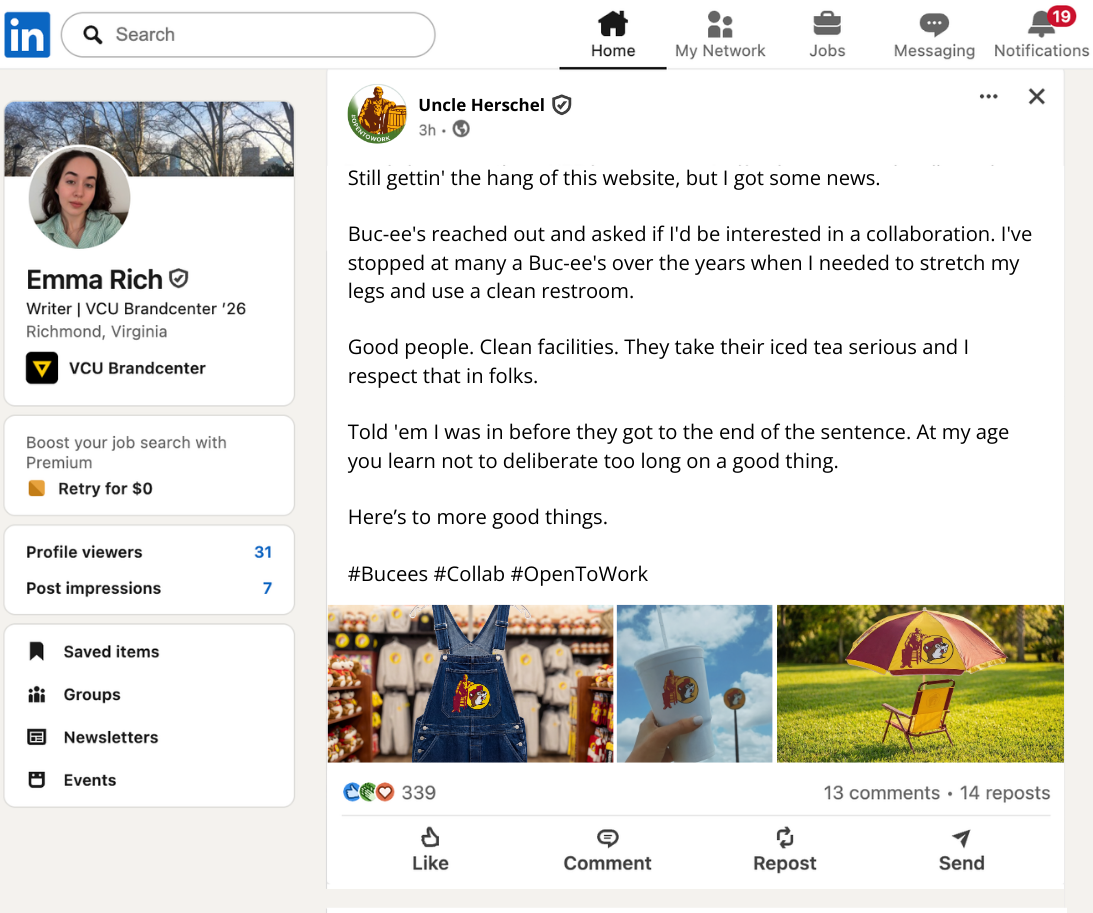Focus the Search input field
This screenshot has width=1093, height=913.
[x=248, y=35]
